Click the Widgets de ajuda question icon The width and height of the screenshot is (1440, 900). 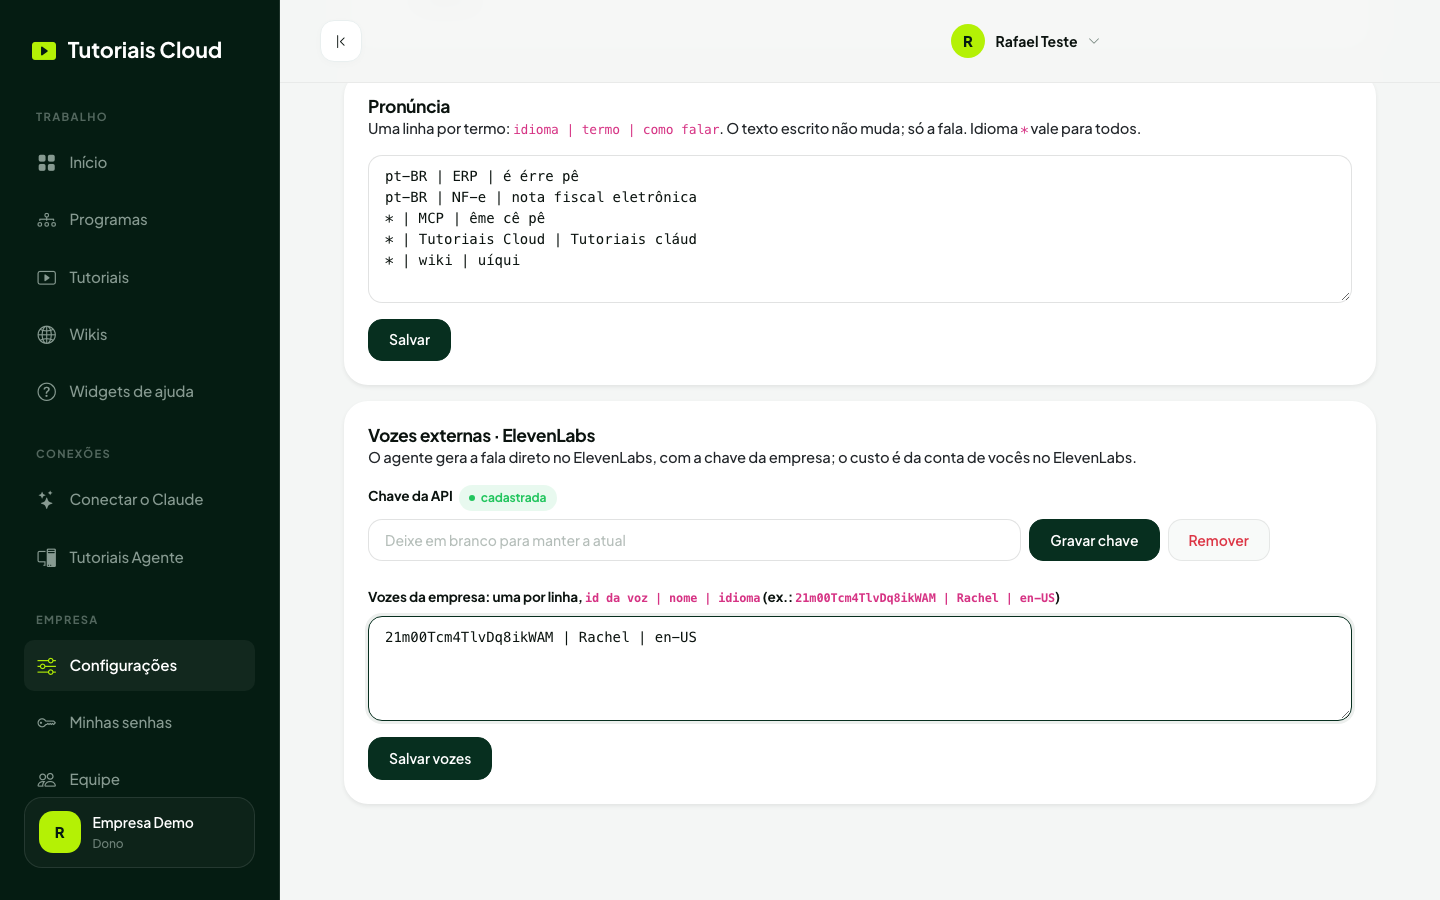47,392
